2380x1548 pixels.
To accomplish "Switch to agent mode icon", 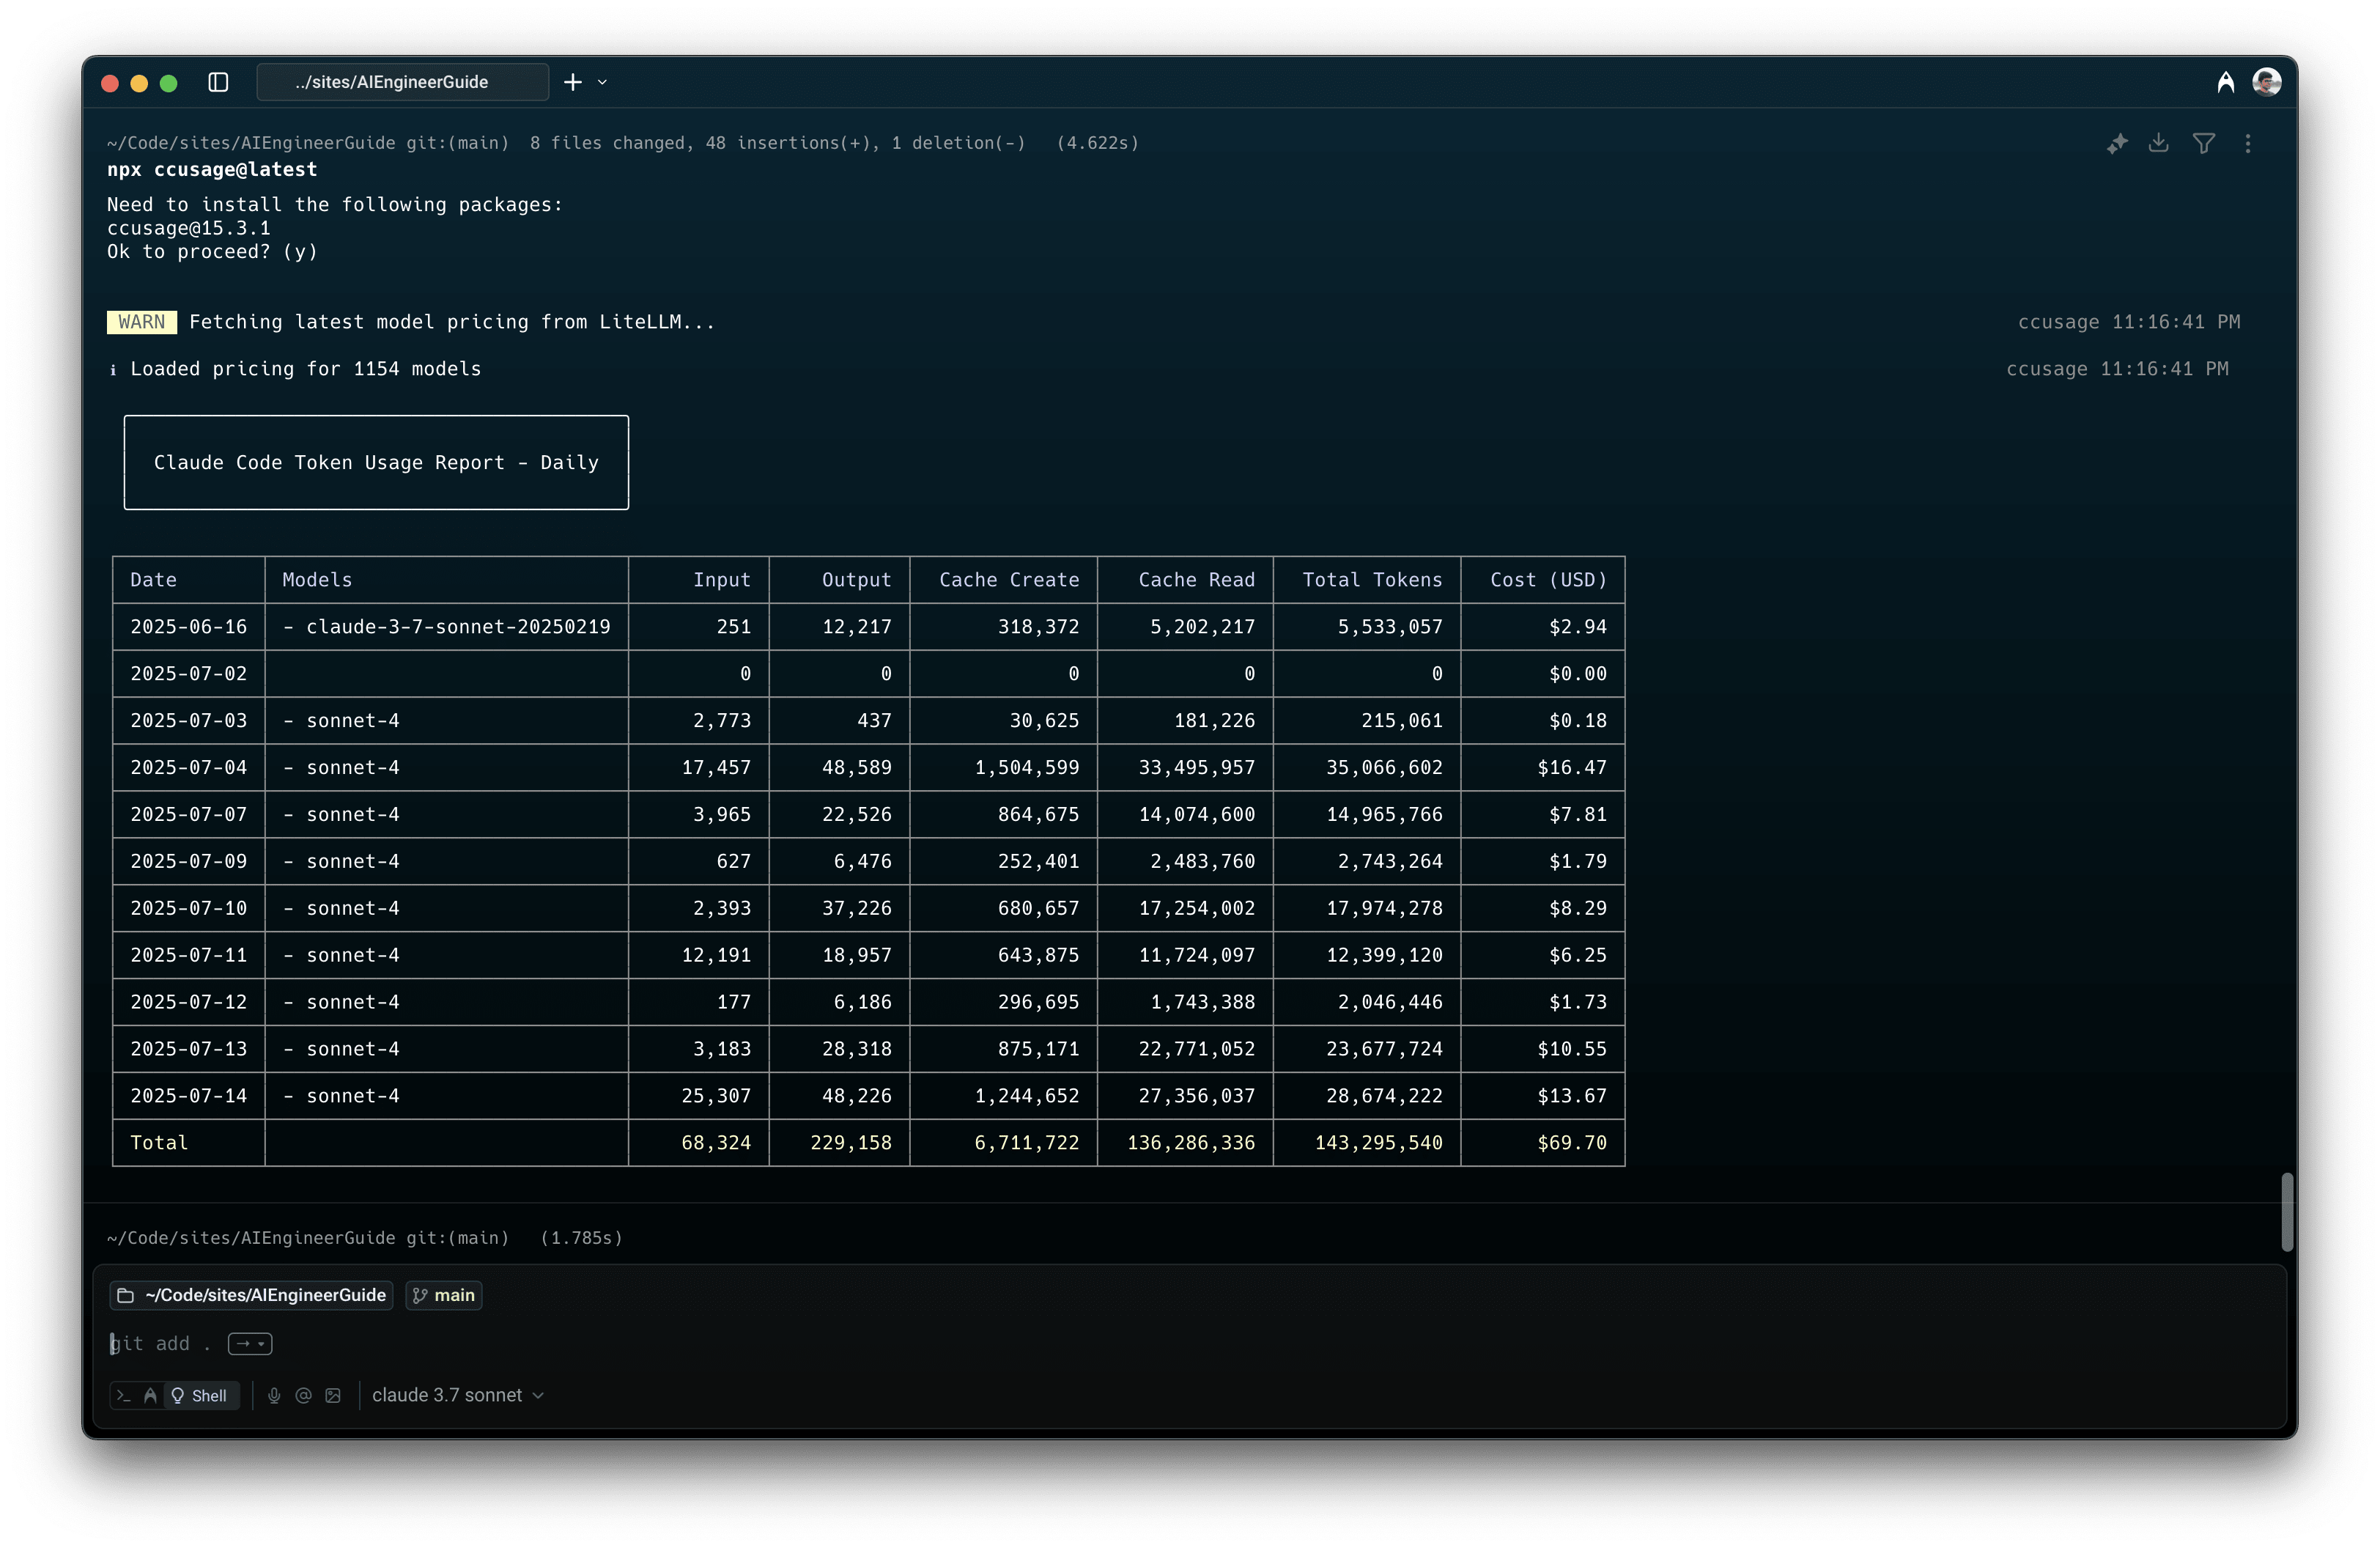I will (x=150, y=1395).
